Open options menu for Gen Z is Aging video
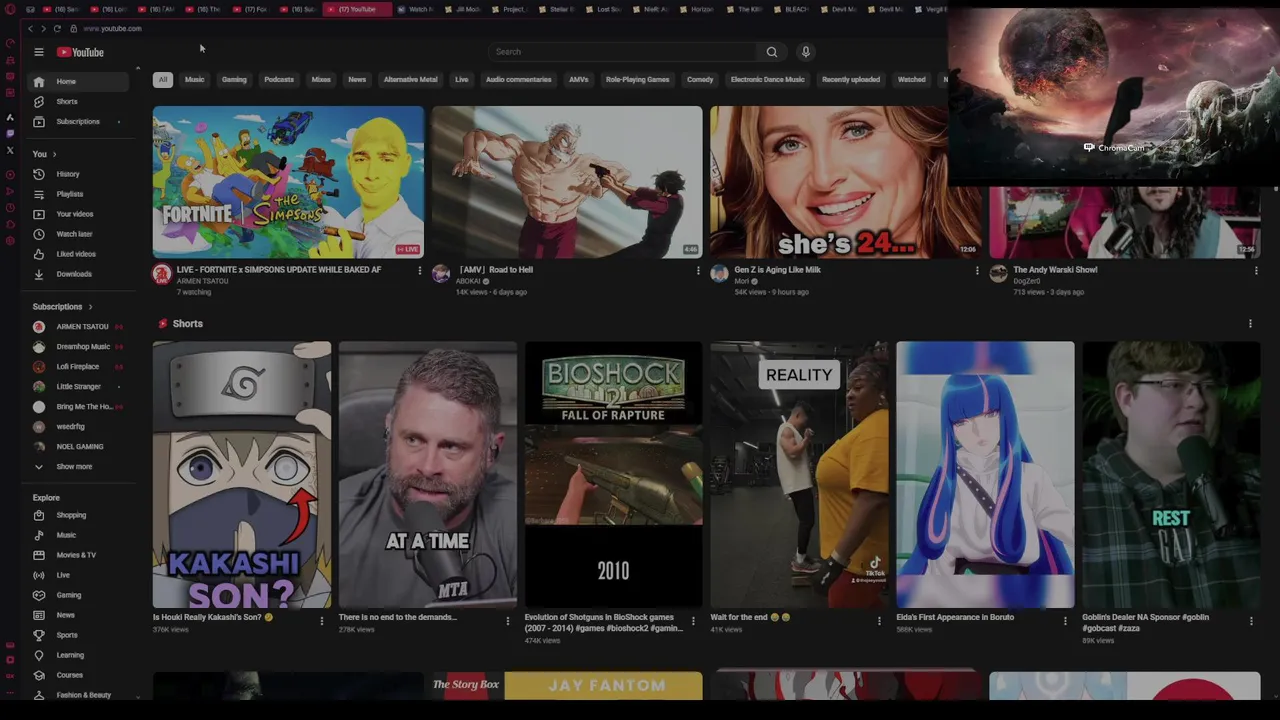1280x720 pixels. [977, 270]
